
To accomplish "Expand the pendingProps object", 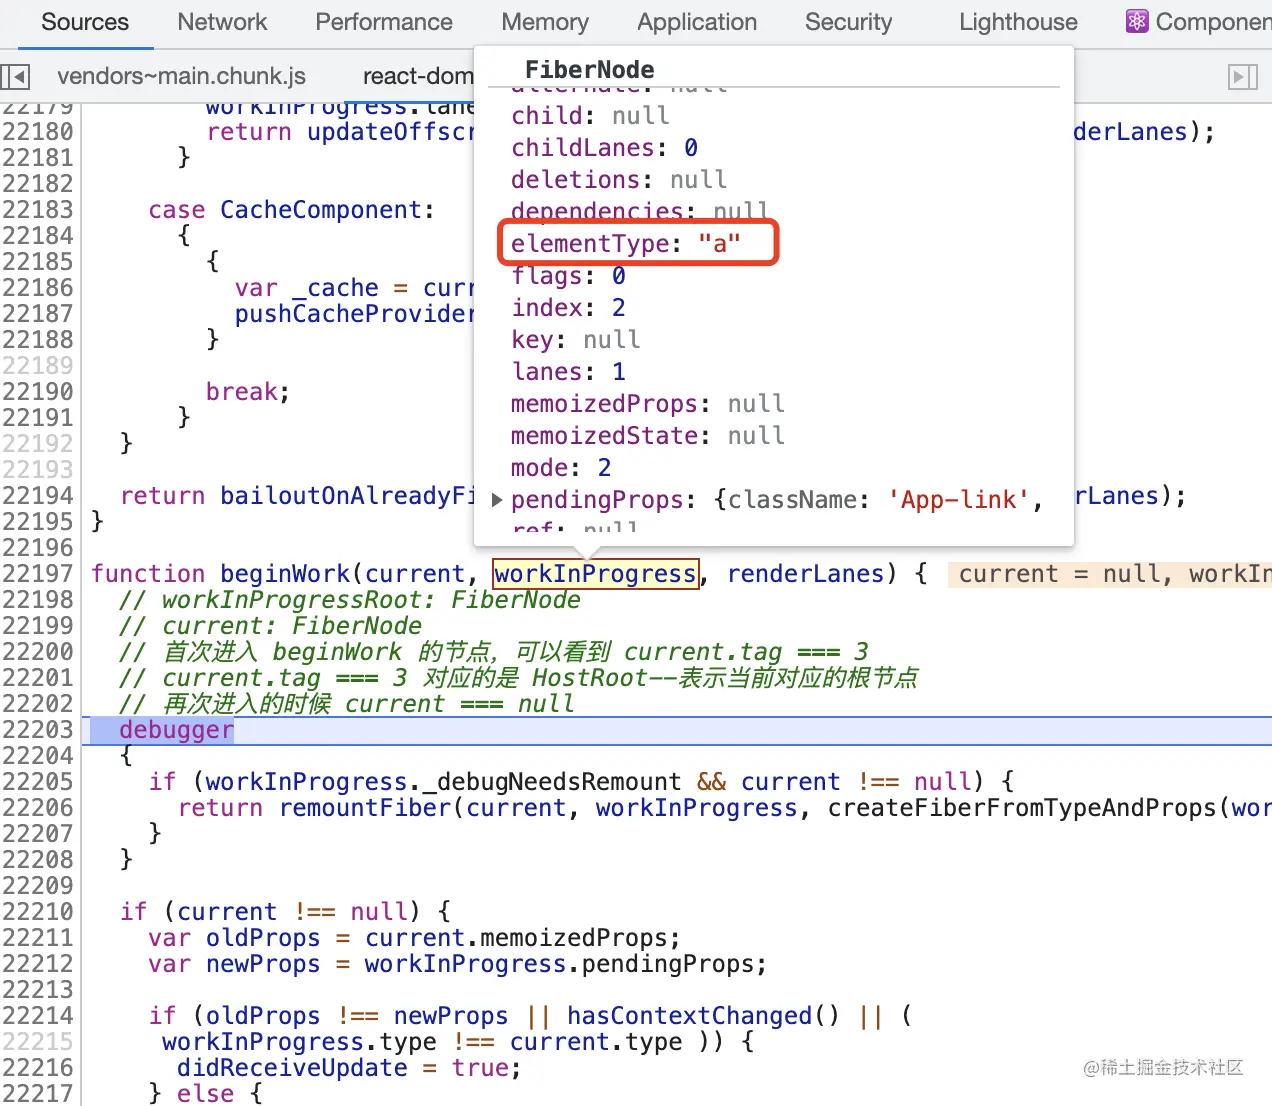I will pos(497,500).
